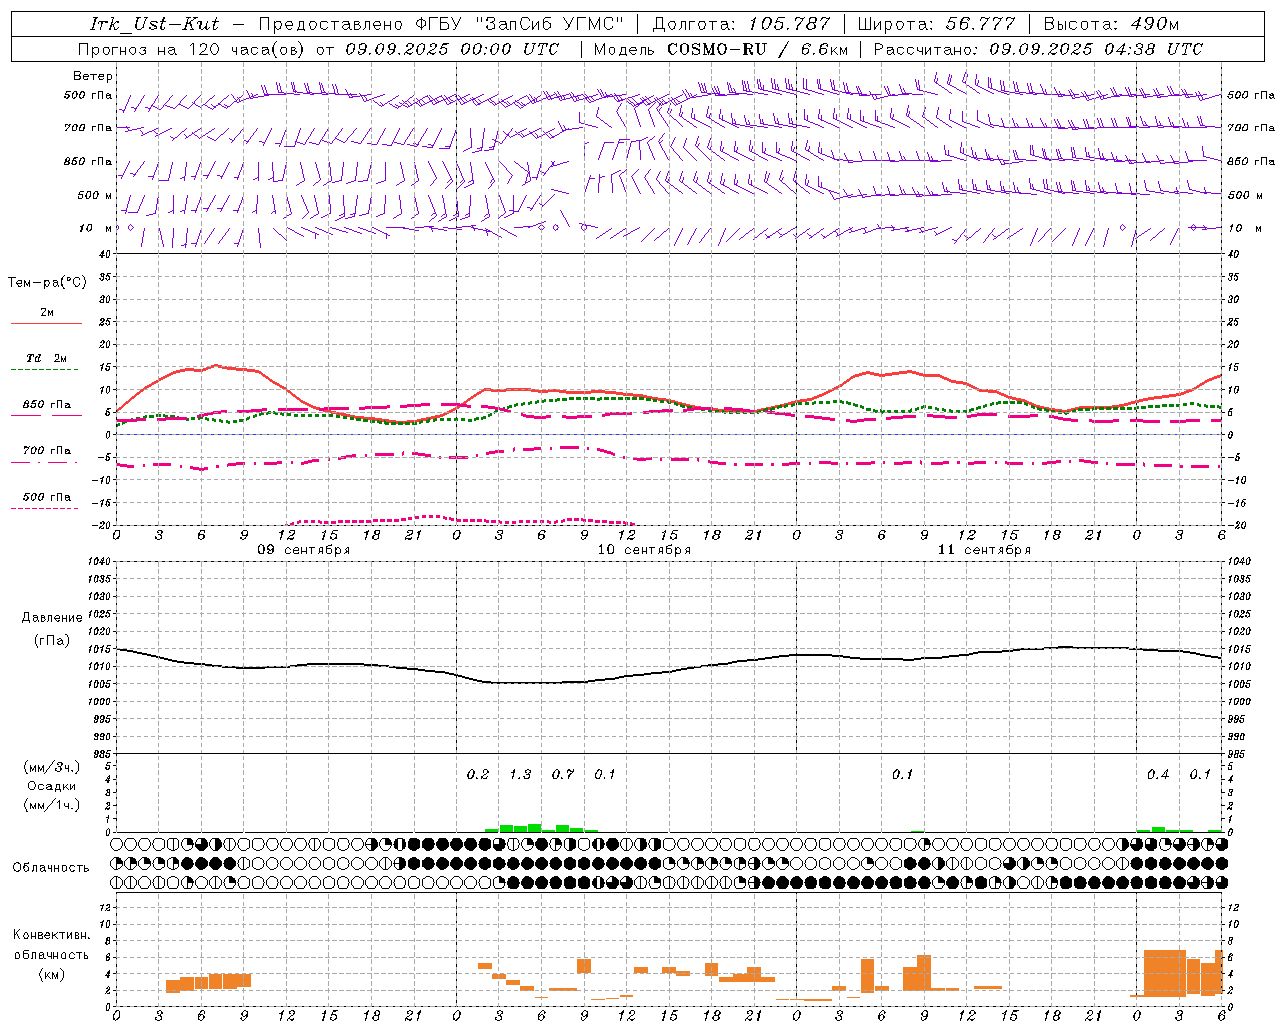Click the 'Ветер' wind panel label
Screen dimensions: 1280x1024
click(x=93, y=76)
